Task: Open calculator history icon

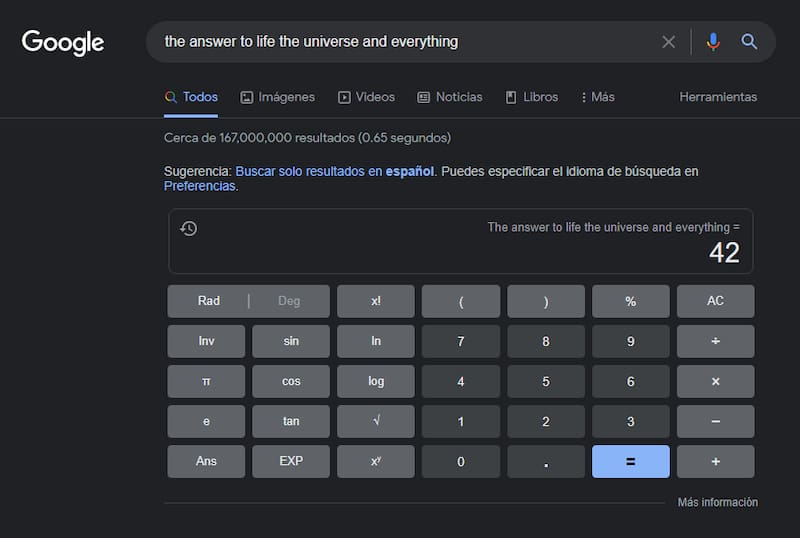Action: pyautogui.click(x=189, y=228)
